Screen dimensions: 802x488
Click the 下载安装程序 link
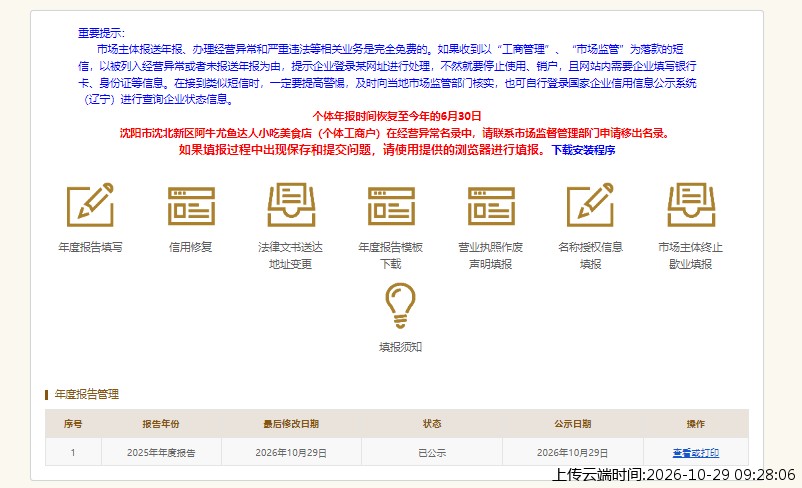[583, 150]
